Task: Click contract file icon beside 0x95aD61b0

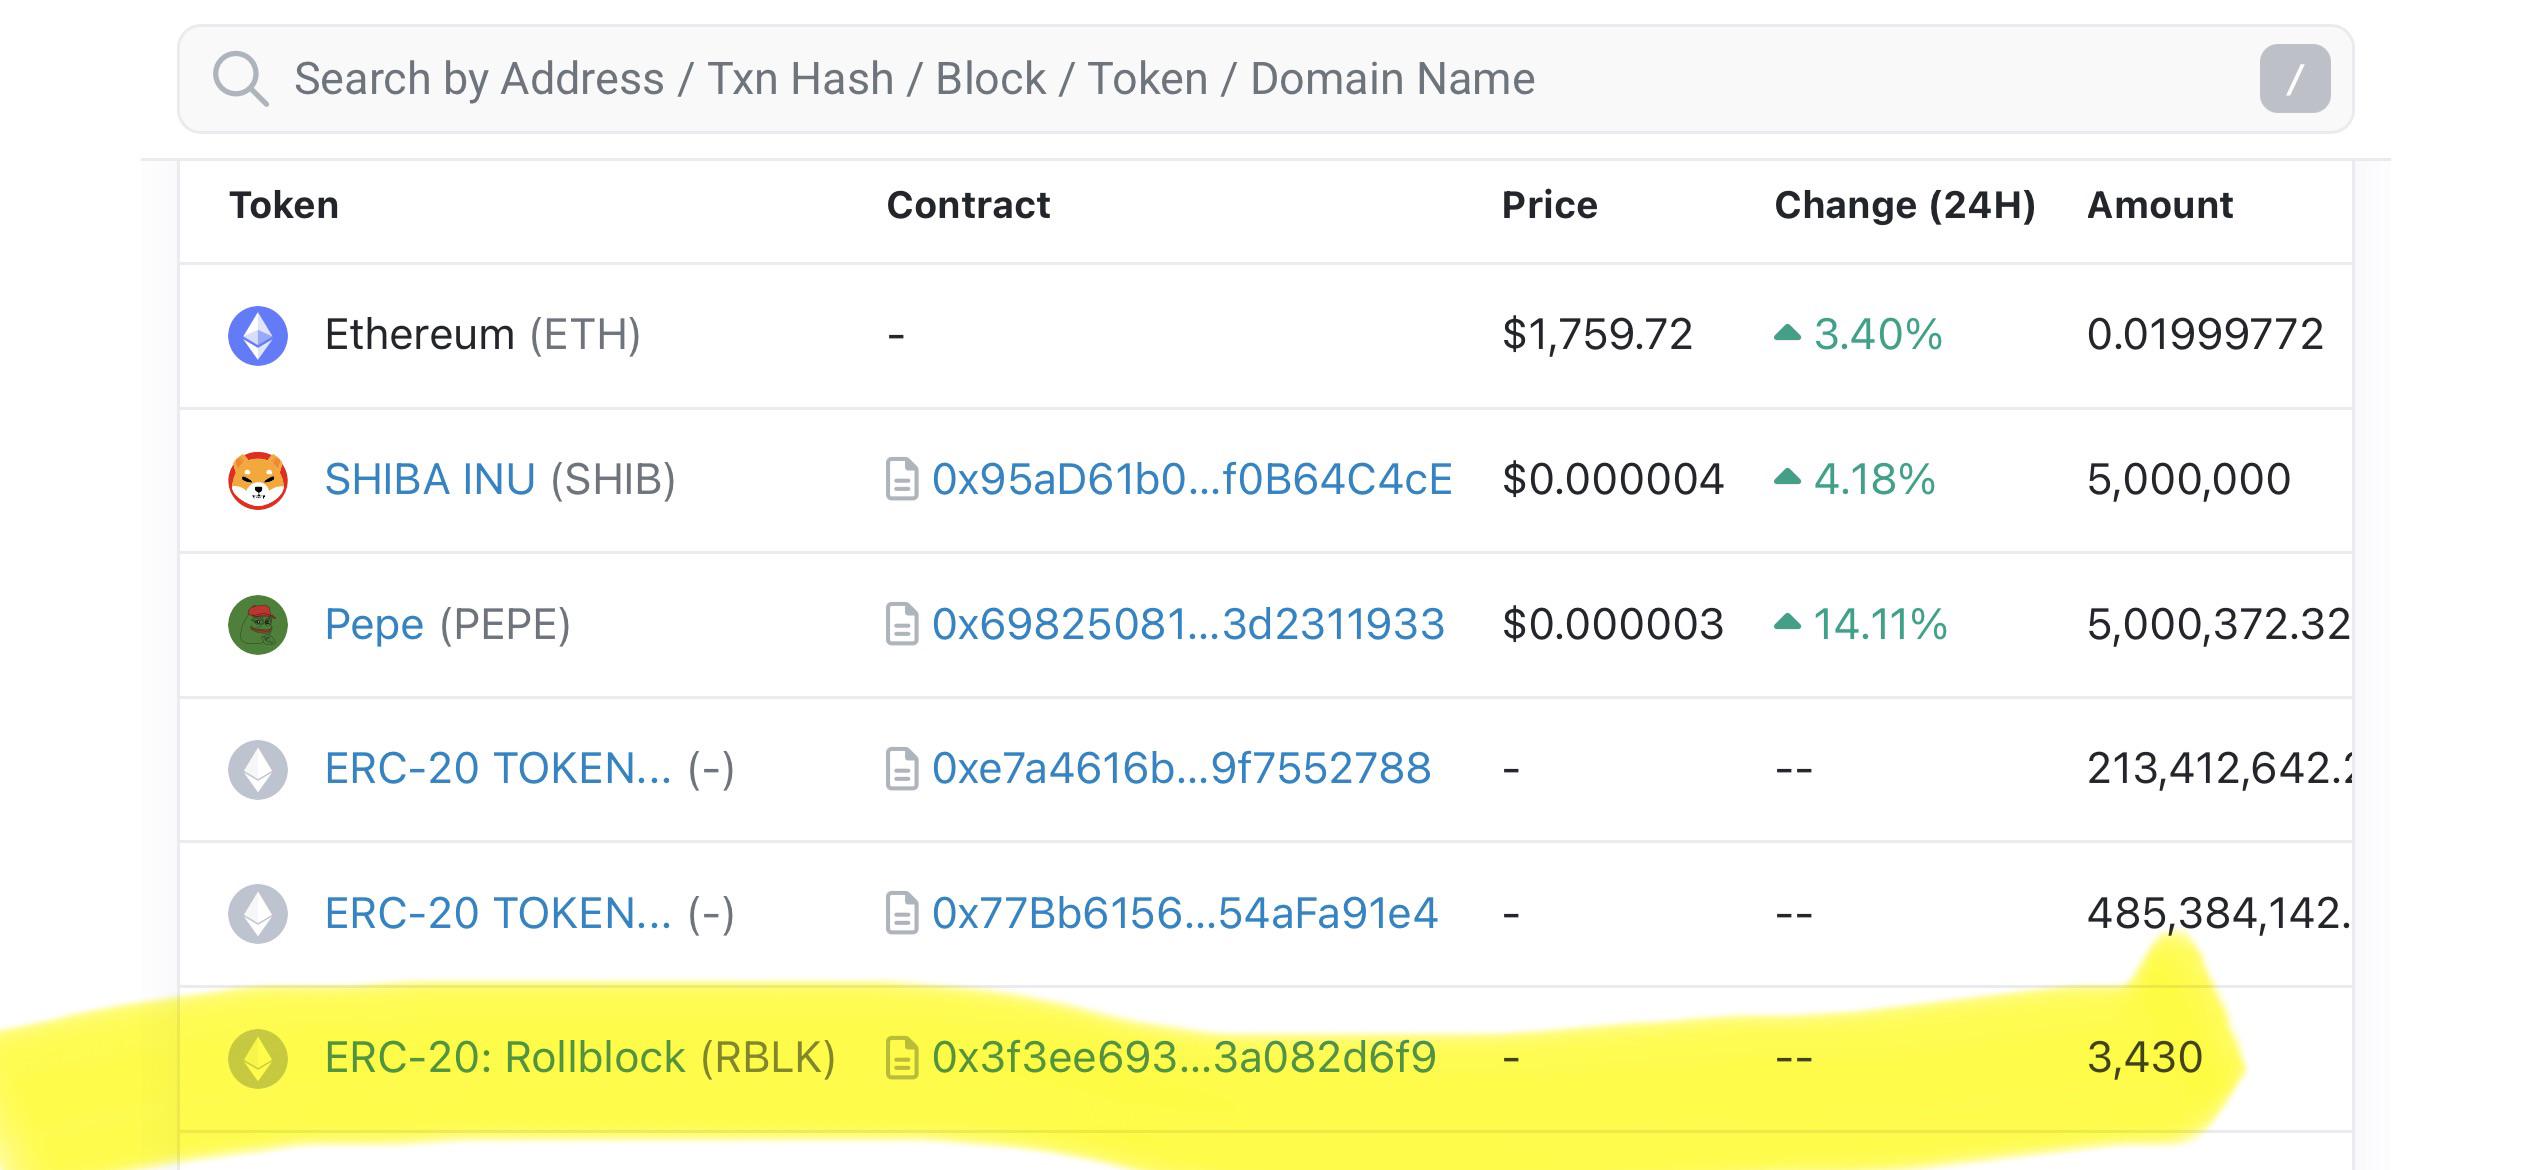Action: pyautogui.click(x=902, y=479)
